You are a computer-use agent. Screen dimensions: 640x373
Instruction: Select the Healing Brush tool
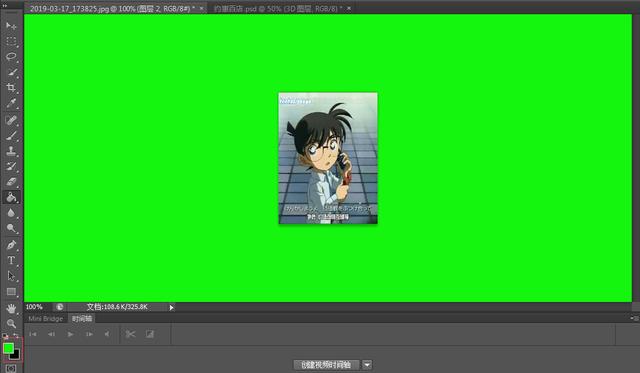(x=11, y=120)
